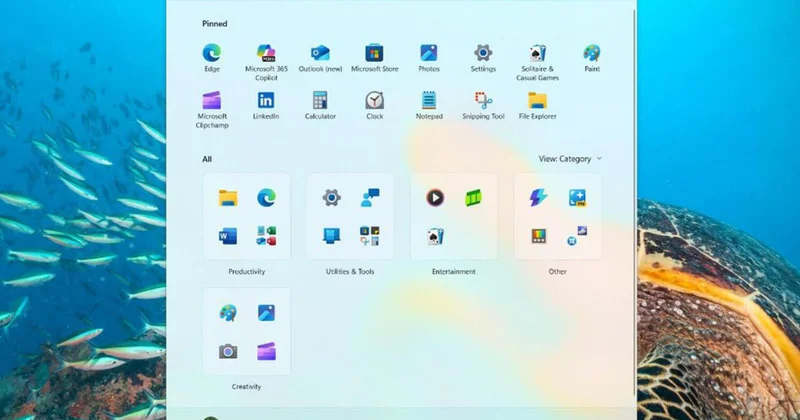Open Settings gear in Utilities & Tools
The image size is (800, 420).
pyautogui.click(x=332, y=197)
